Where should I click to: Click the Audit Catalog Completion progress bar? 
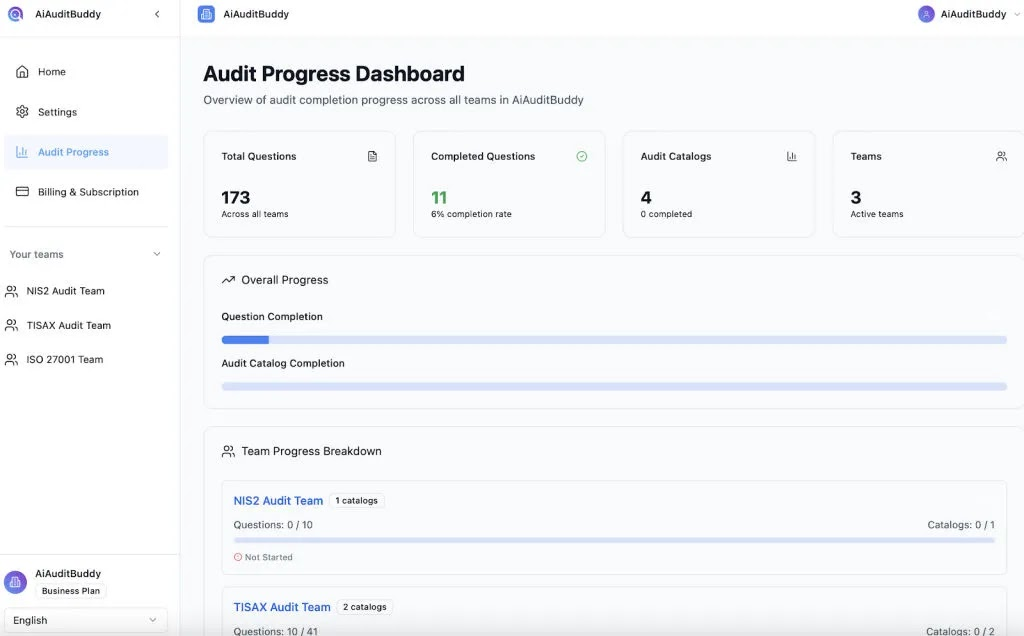tap(614, 387)
